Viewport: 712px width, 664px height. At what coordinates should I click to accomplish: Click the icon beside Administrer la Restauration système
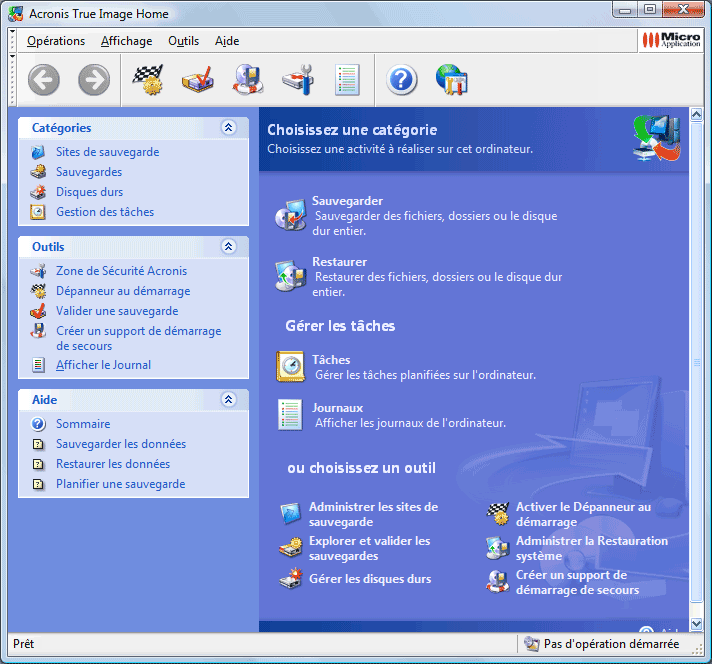(498, 548)
